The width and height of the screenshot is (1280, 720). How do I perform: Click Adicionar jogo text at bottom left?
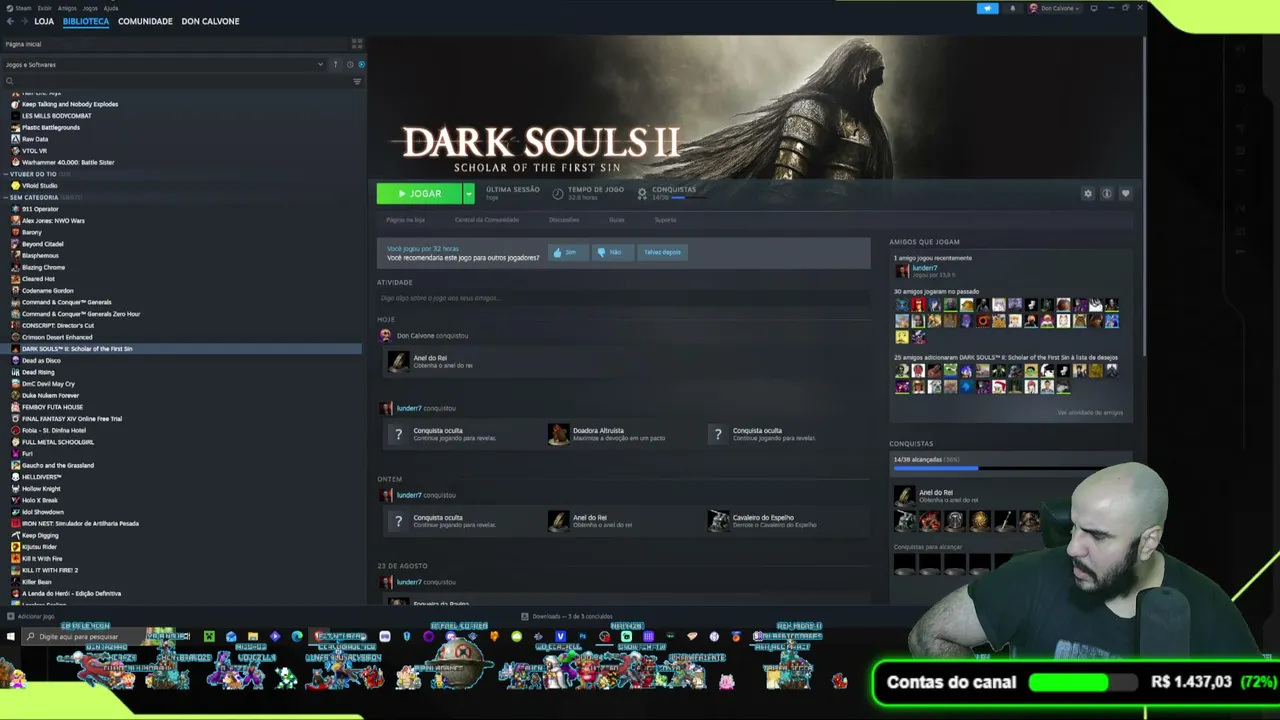(x=36, y=616)
